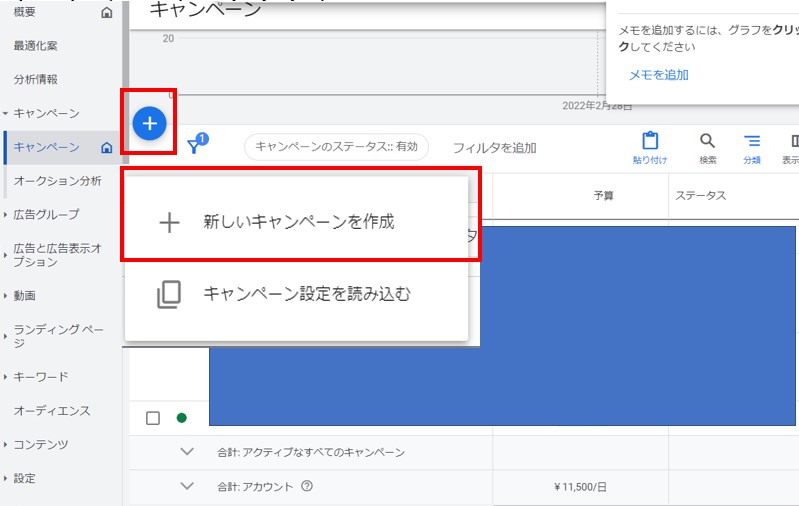Screen dimensions: 799x506
Task: Expand 広告と広告表示オプション in sidebar
Action: pos(5,255)
